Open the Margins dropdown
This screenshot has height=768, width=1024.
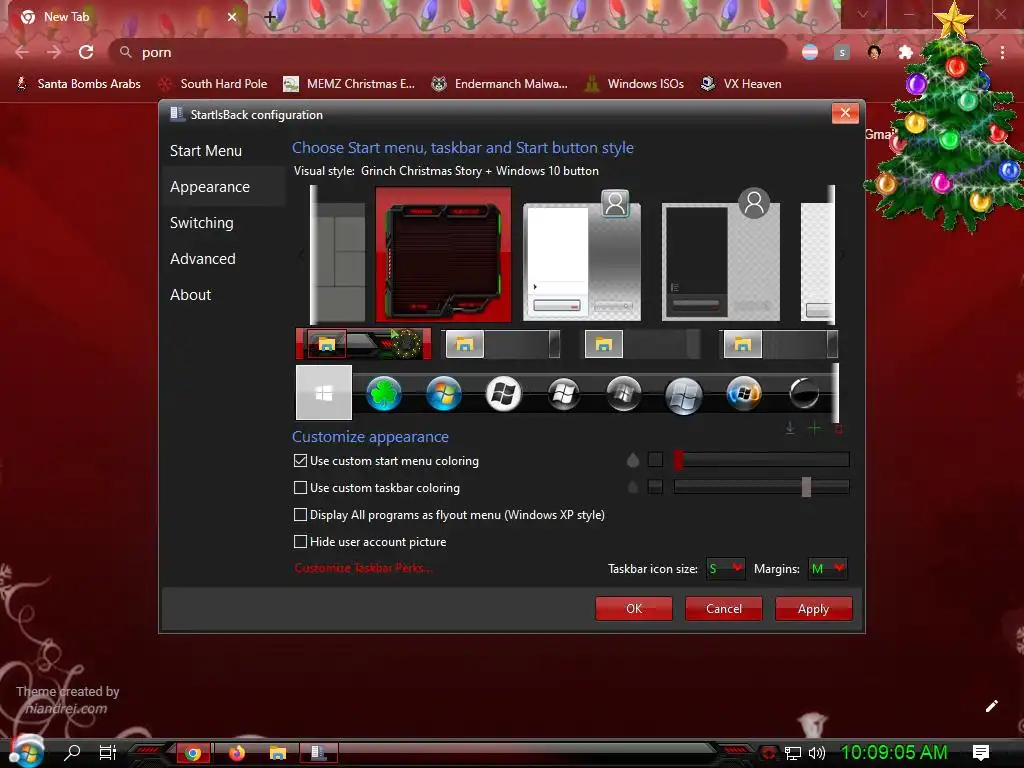click(x=827, y=568)
